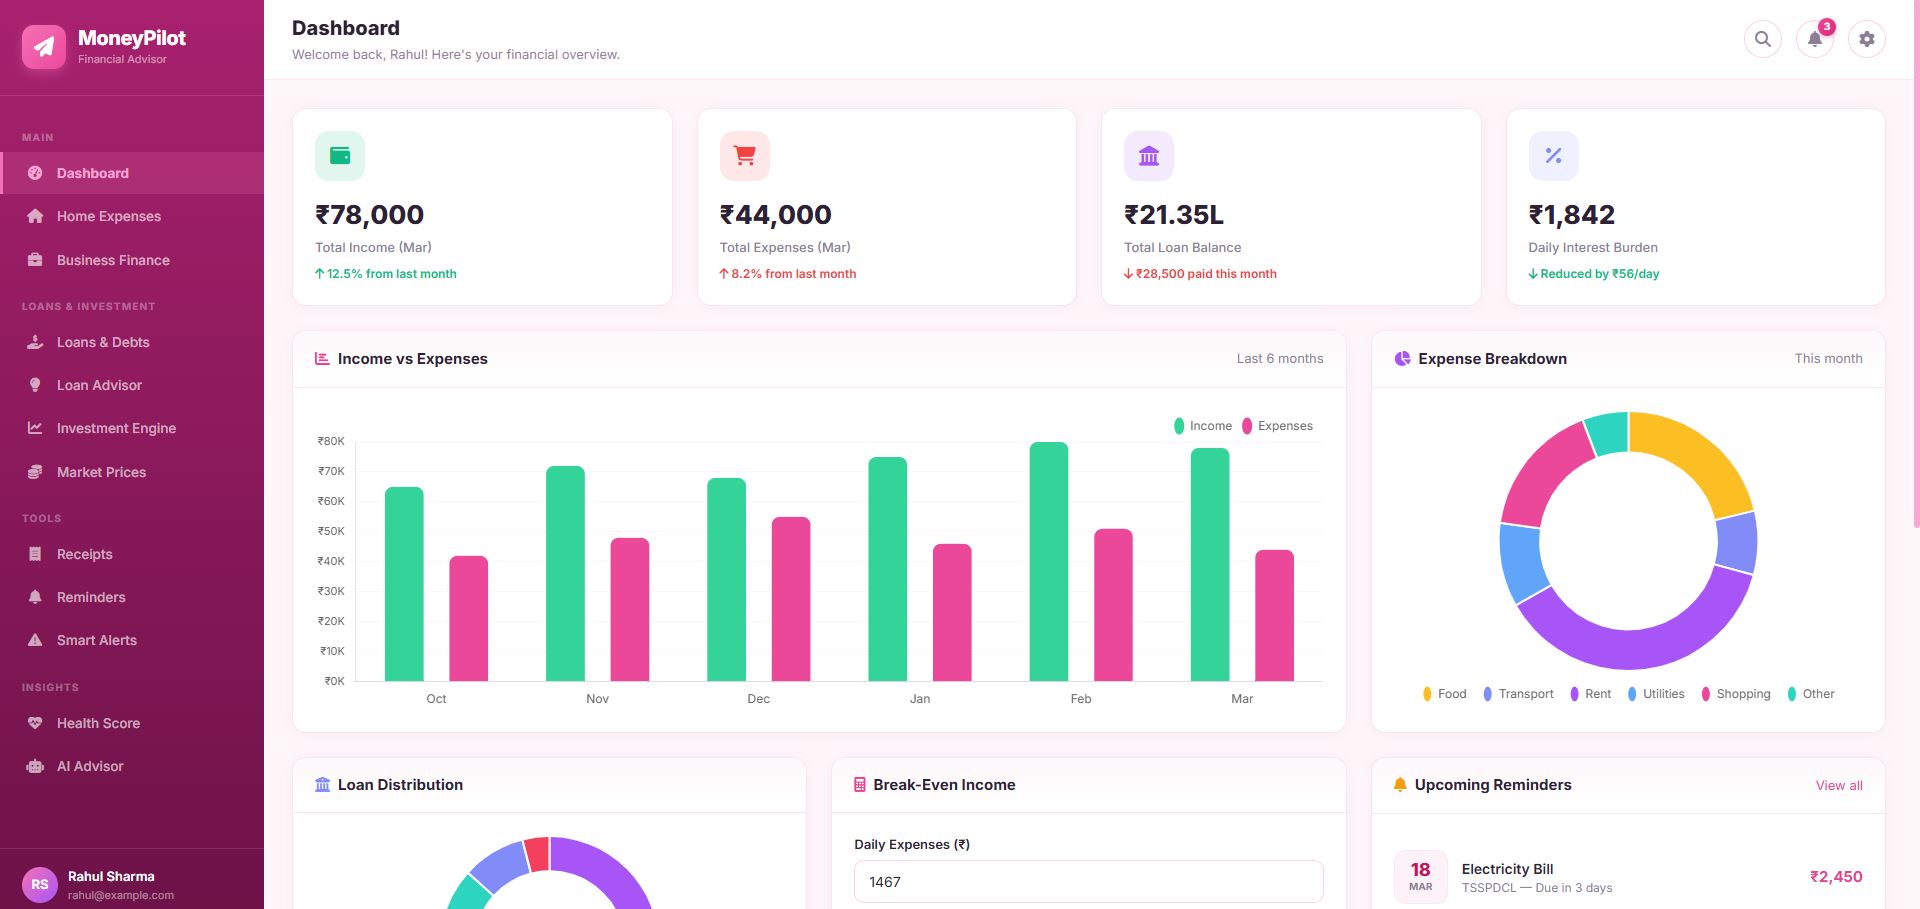
Task: Click the ₹2,450 electricity bill amount
Action: [x=1836, y=877]
